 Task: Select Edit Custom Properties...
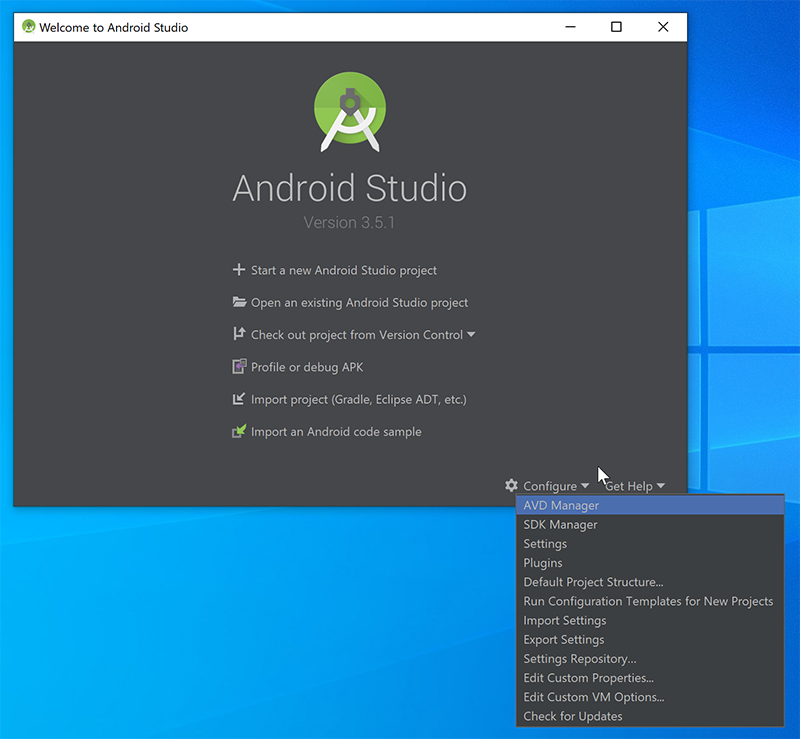tap(650, 678)
